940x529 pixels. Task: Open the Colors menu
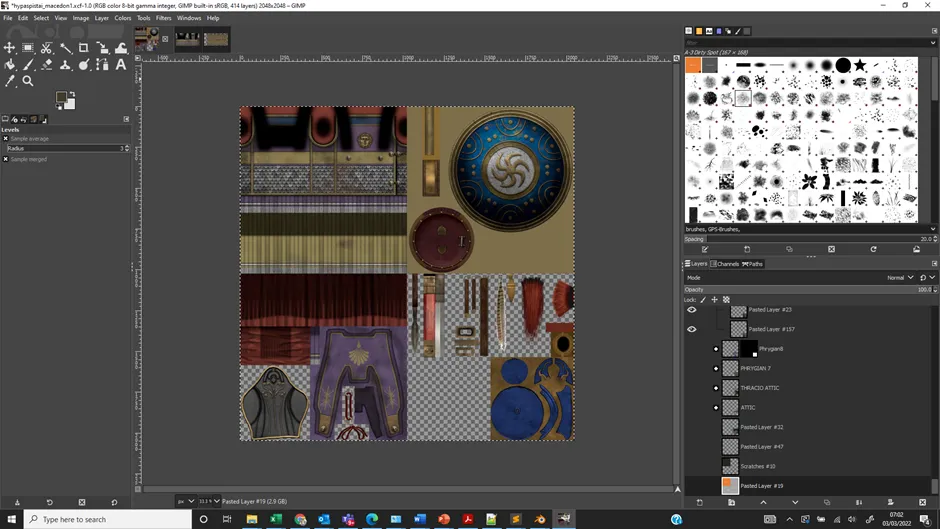[x=123, y=18]
